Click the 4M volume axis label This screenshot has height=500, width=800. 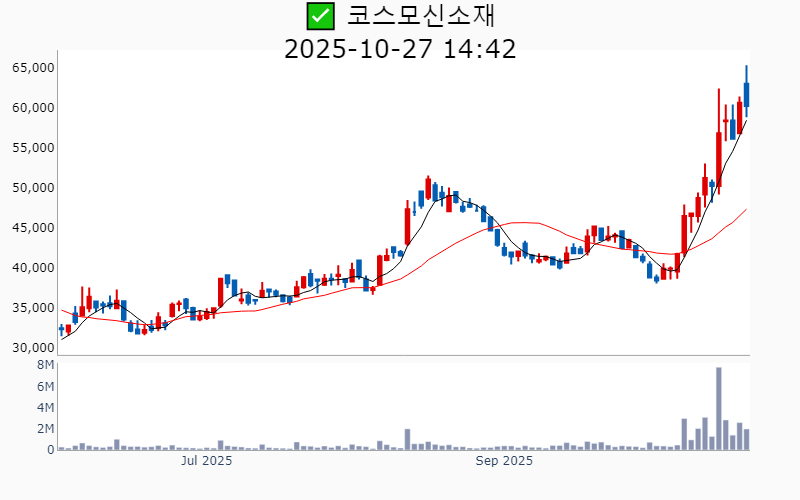pyautogui.click(x=45, y=408)
